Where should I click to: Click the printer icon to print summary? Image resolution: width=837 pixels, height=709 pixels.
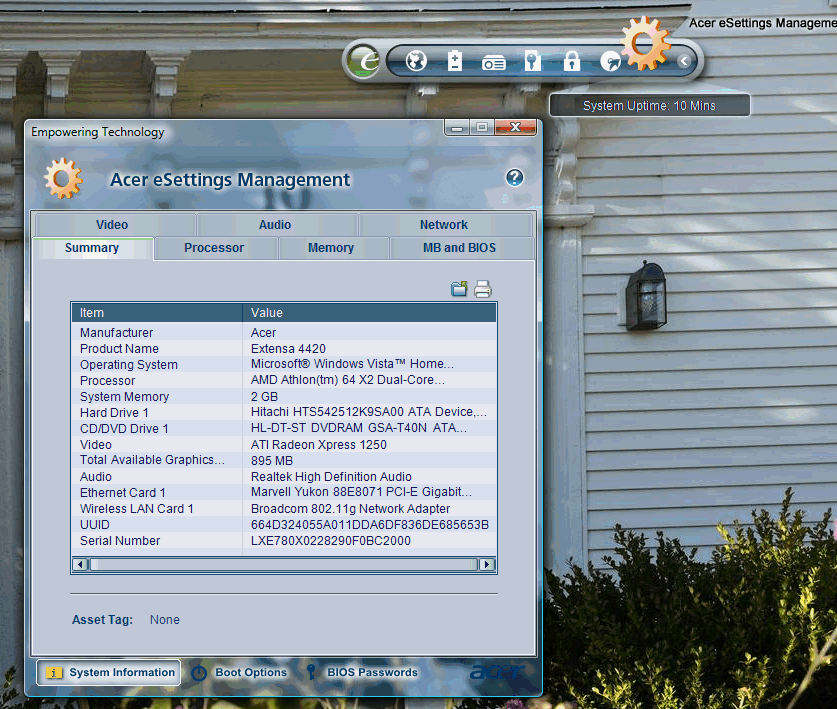coord(483,289)
